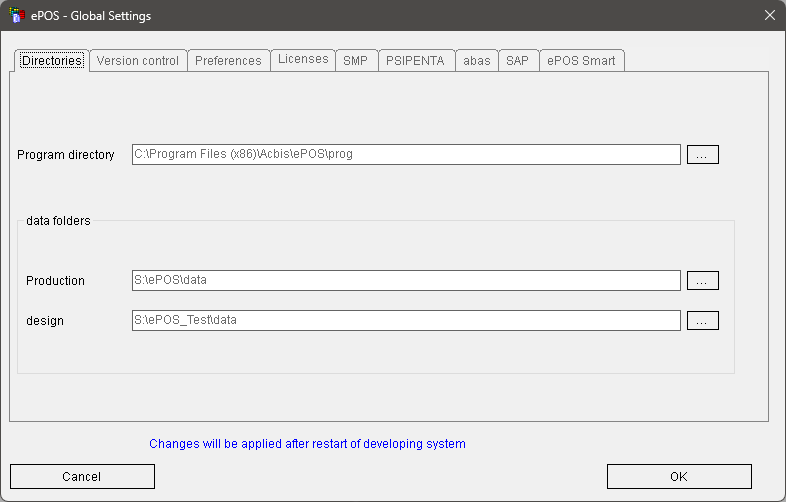Browse for the Production data folder
This screenshot has height=502, width=786.
pos(702,280)
